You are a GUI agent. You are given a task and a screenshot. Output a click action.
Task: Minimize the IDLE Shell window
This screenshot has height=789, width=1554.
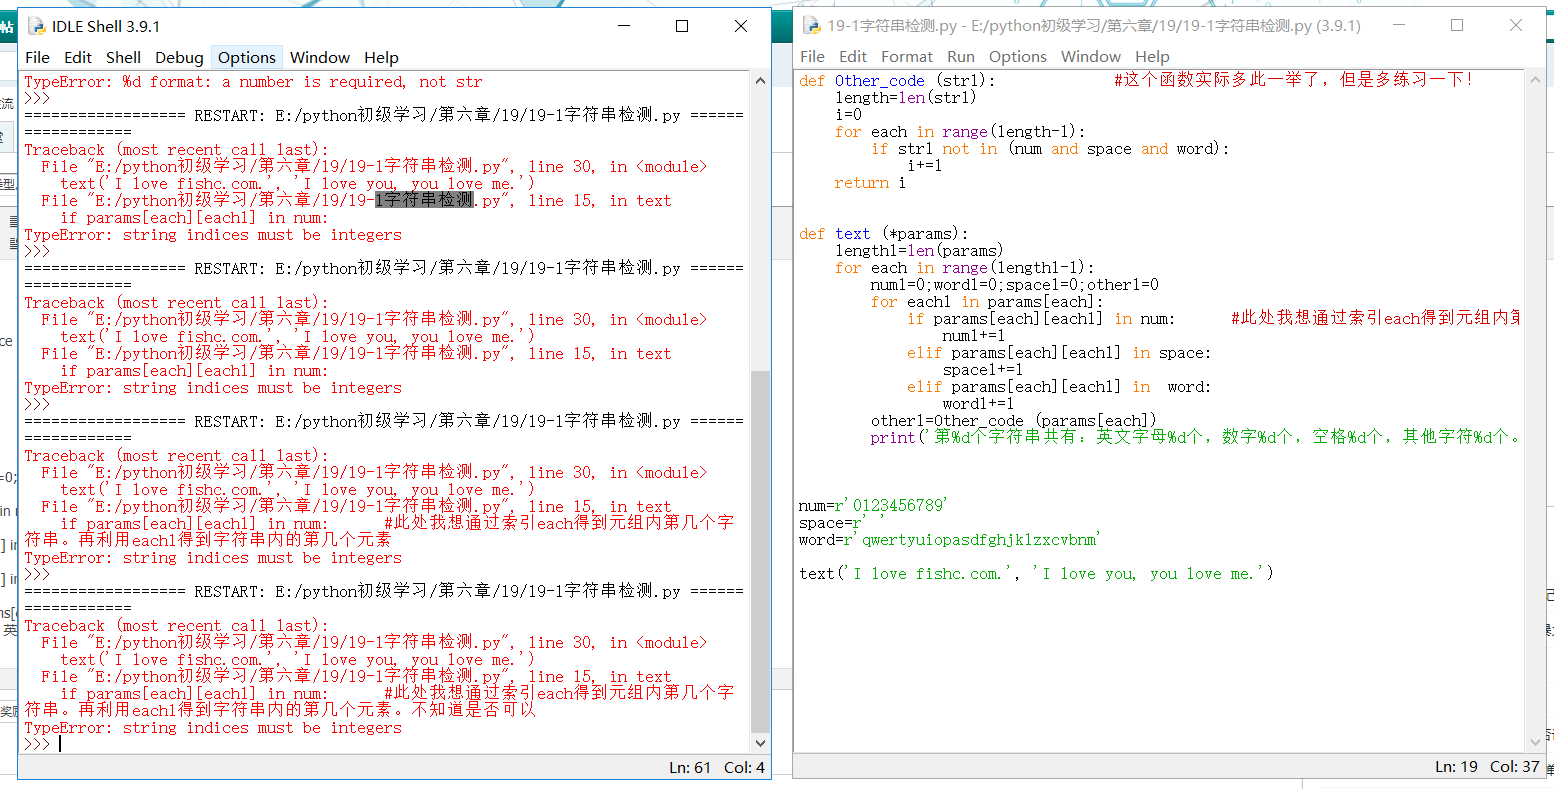624,26
